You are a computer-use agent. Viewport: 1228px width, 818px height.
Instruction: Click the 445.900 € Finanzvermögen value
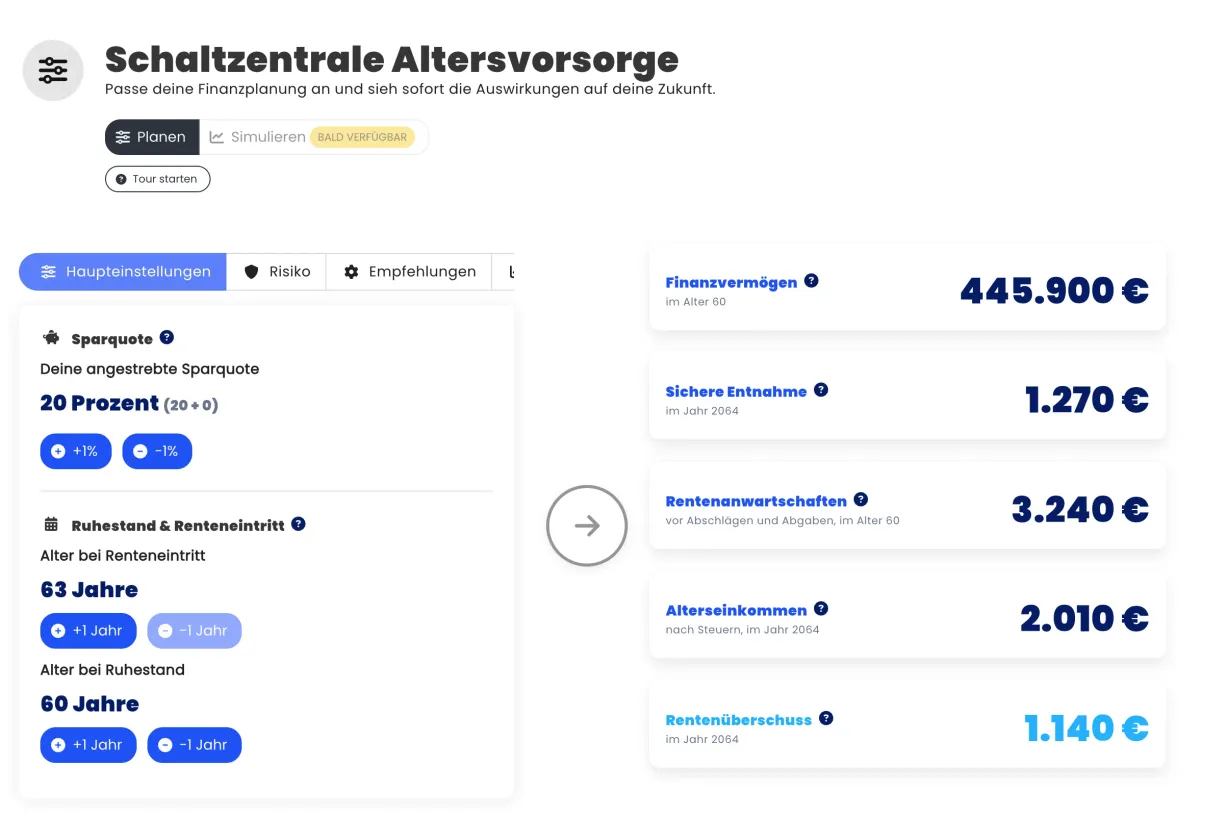click(1054, 290)
